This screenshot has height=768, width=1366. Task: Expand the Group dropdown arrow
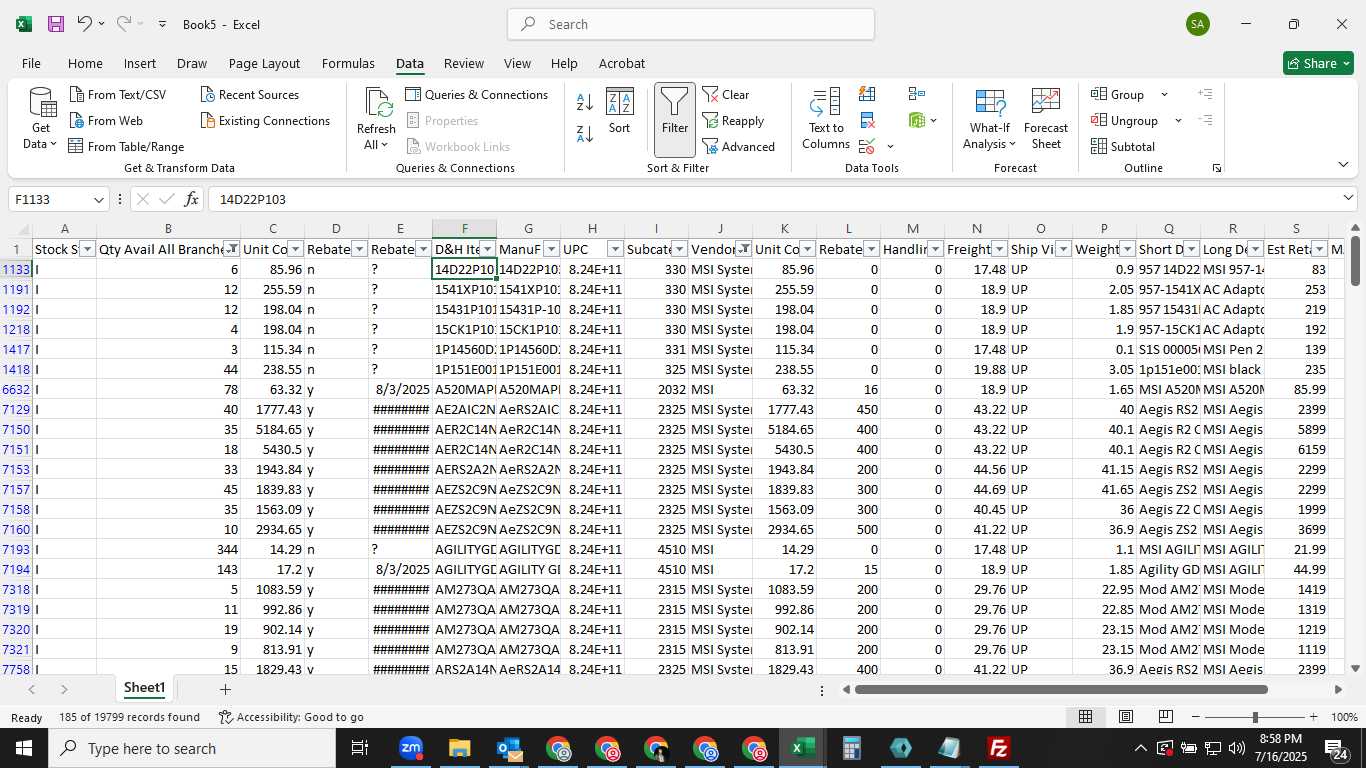click(1164, 95)
